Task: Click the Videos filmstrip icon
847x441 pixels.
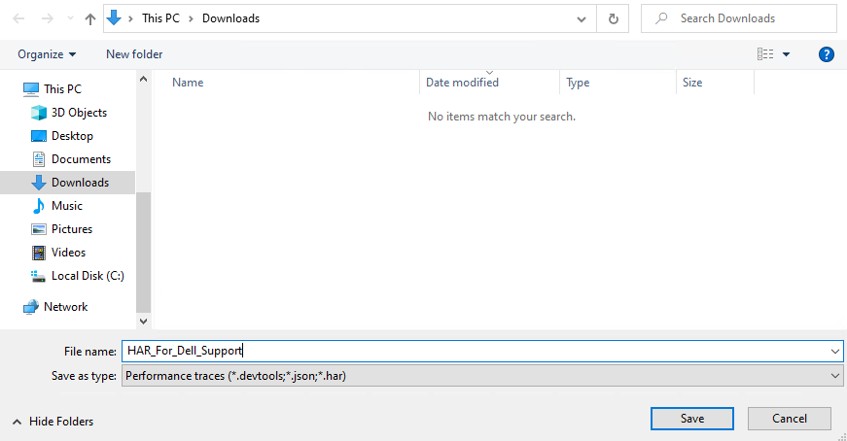Action: [38, 252]
